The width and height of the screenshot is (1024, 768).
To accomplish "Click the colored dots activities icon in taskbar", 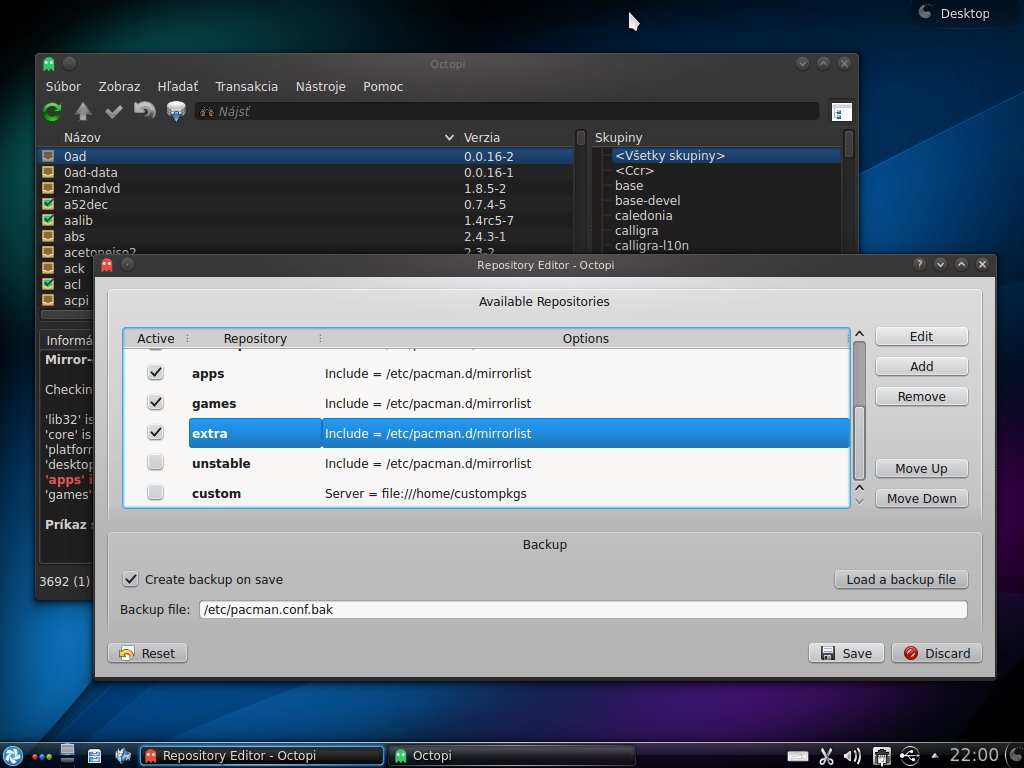I will point(41,757).
